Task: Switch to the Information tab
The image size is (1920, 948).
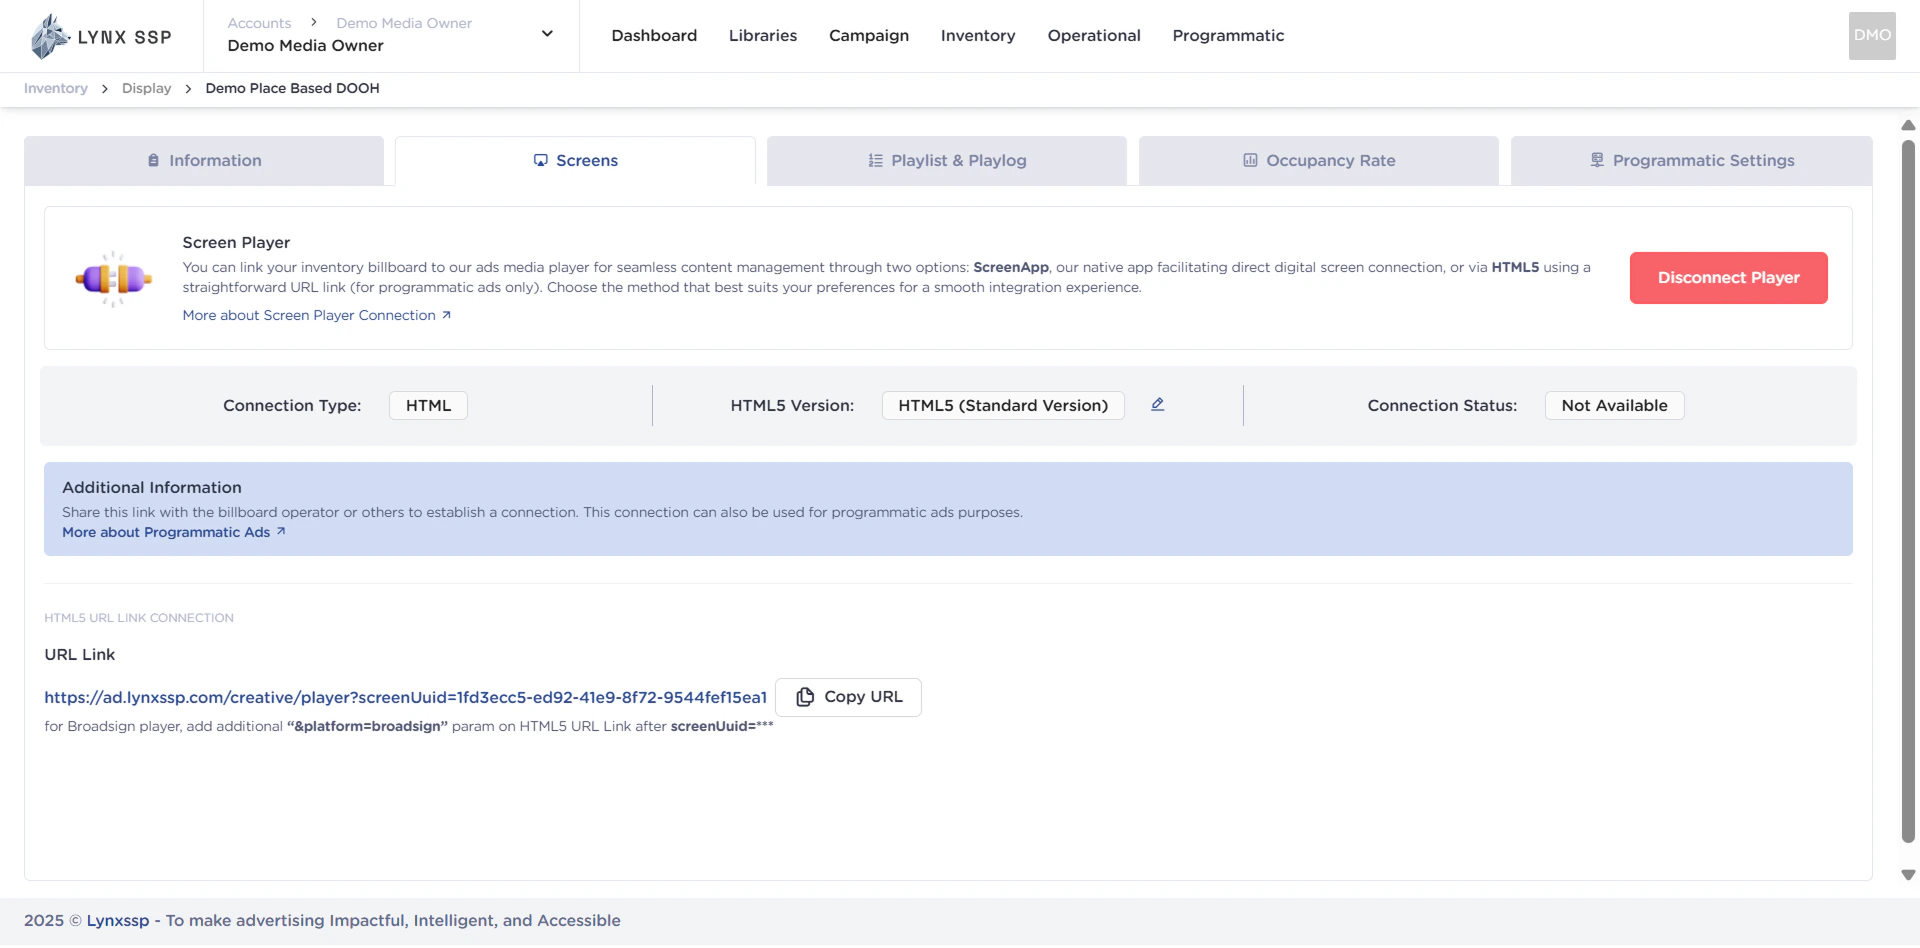Action: [204, 161]
